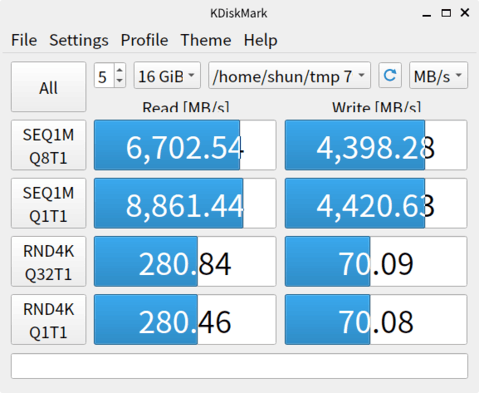Click the SEQ1M Q1T1 write result 4,420.63
This screenshot has height=393, width=479.
[376, 203]
